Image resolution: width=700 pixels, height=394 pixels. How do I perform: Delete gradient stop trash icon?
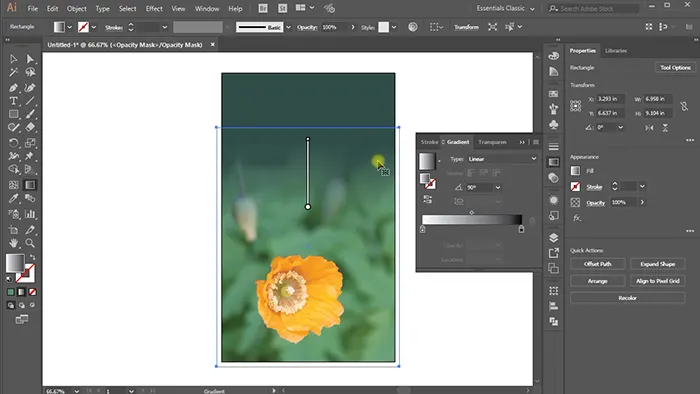click(x=532, y=221)
